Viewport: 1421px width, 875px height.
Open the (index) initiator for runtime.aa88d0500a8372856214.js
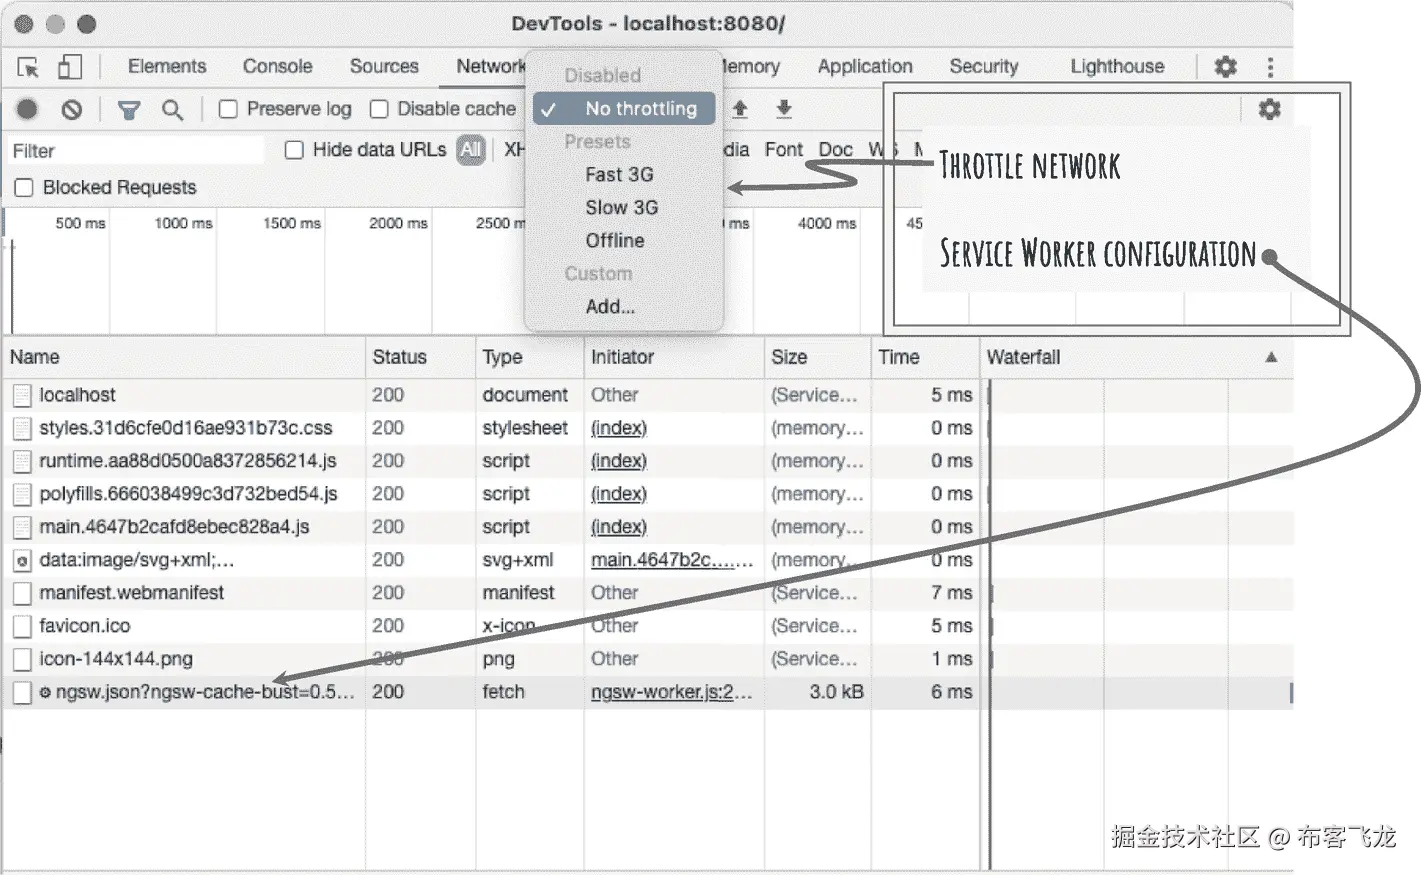point(619,461)
